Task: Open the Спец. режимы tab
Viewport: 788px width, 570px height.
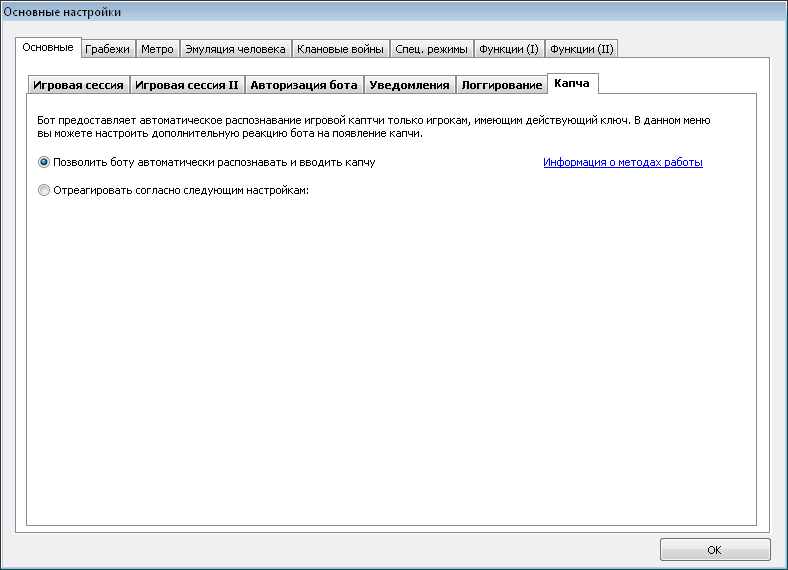Action: pyautogui.click(x=431, y=49)
